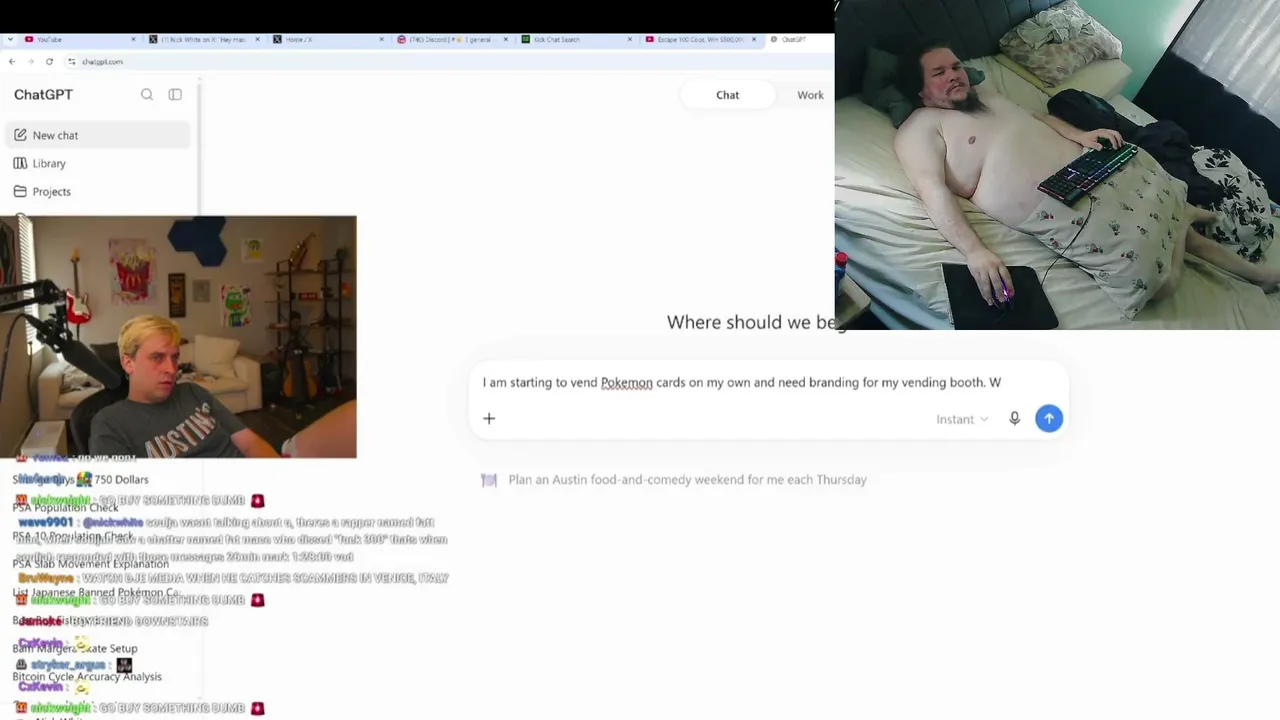
Task: Select the Work mode tab
Action: pos(810,95)
